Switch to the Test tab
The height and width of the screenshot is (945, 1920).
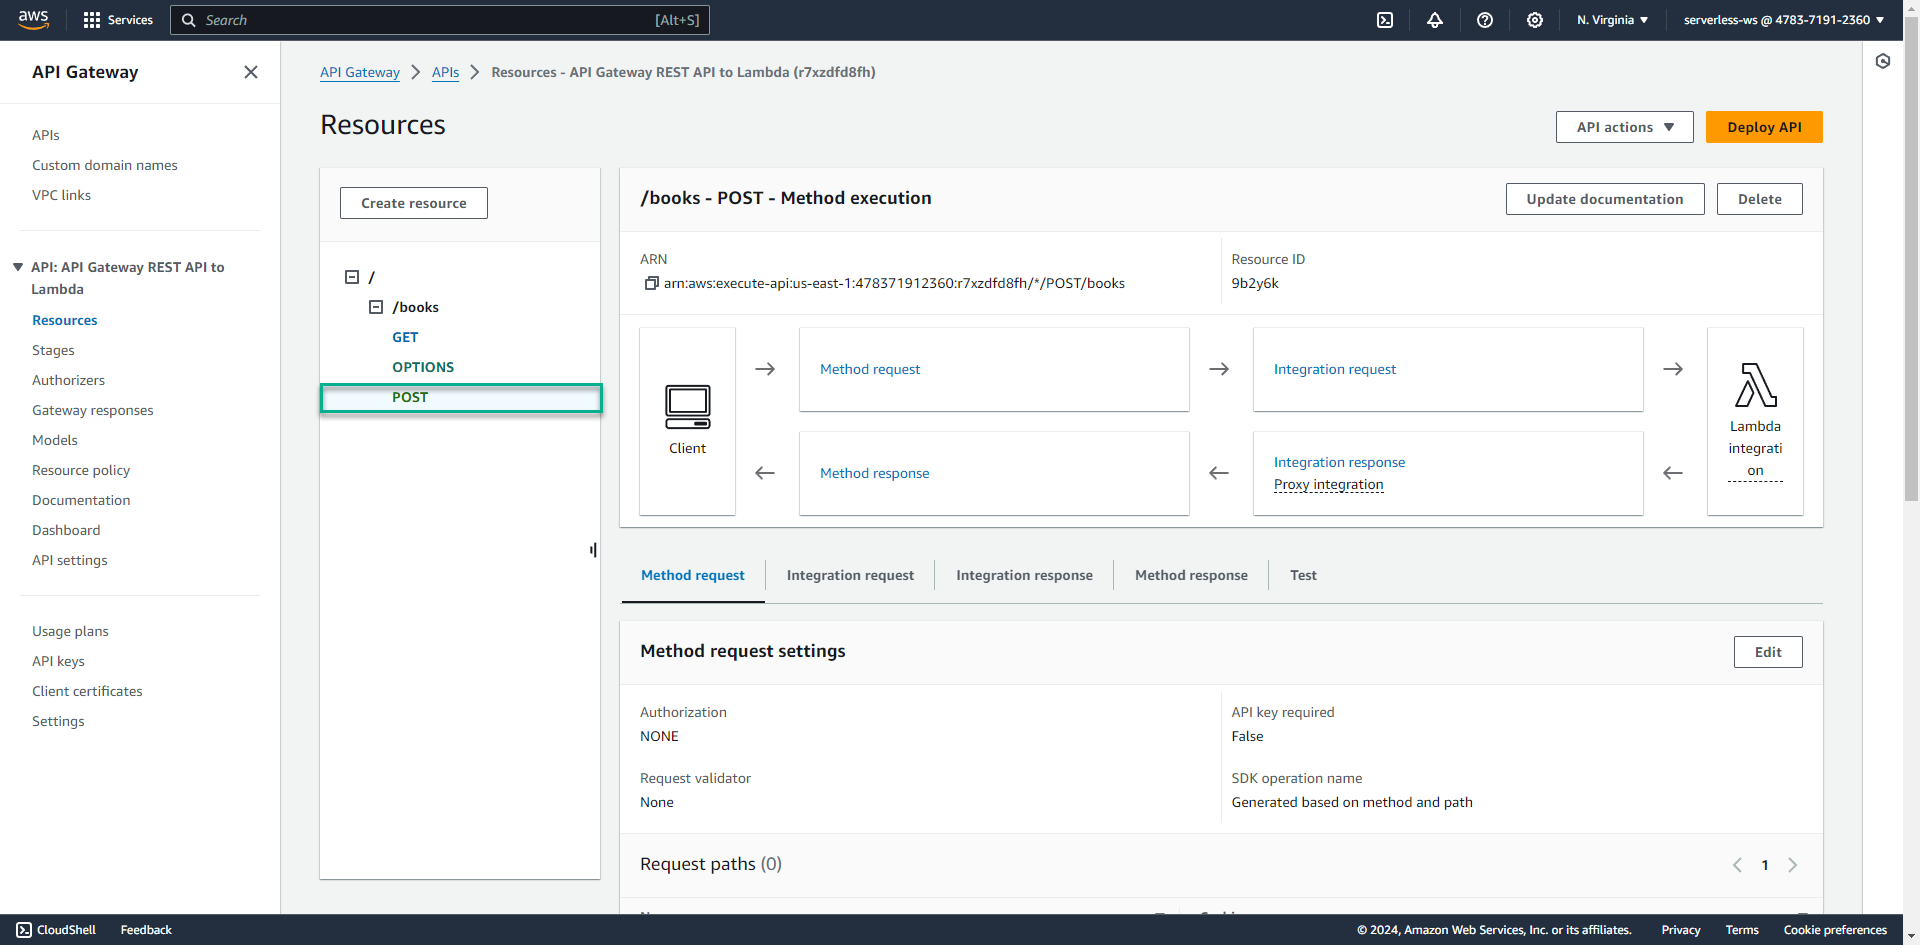coord(1303,575)
